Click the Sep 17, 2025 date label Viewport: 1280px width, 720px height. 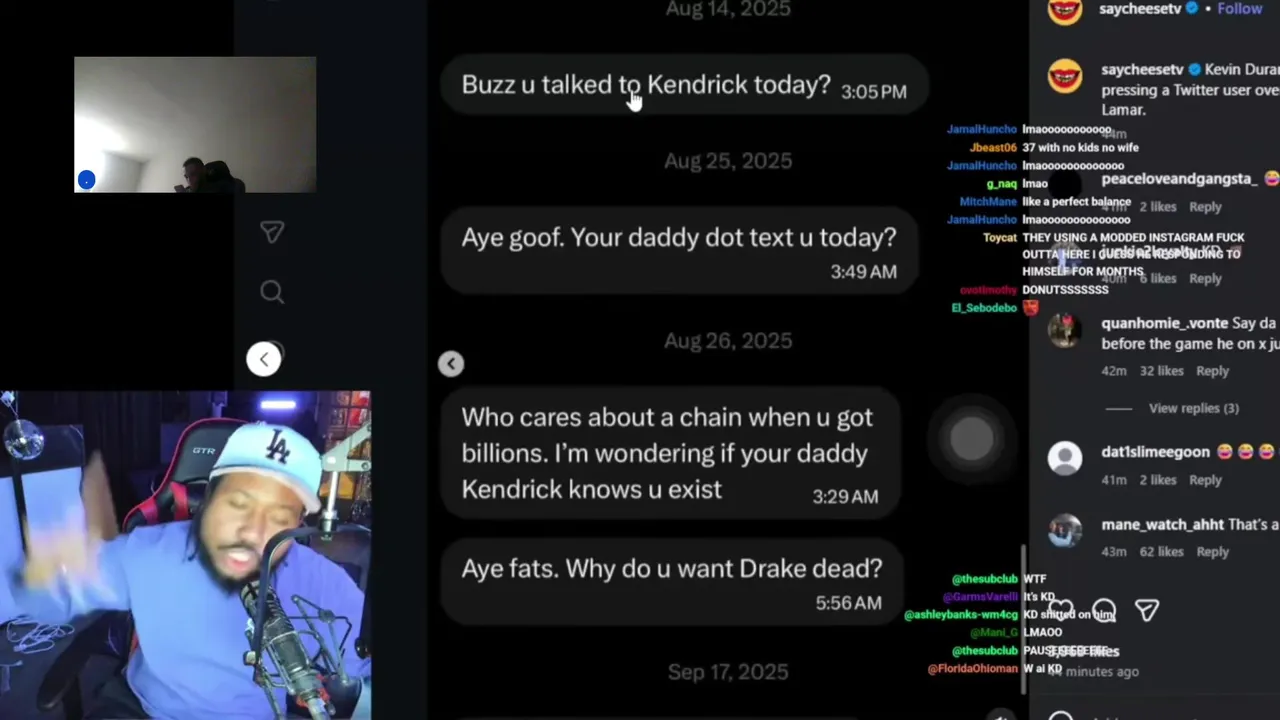click(728, 672)
